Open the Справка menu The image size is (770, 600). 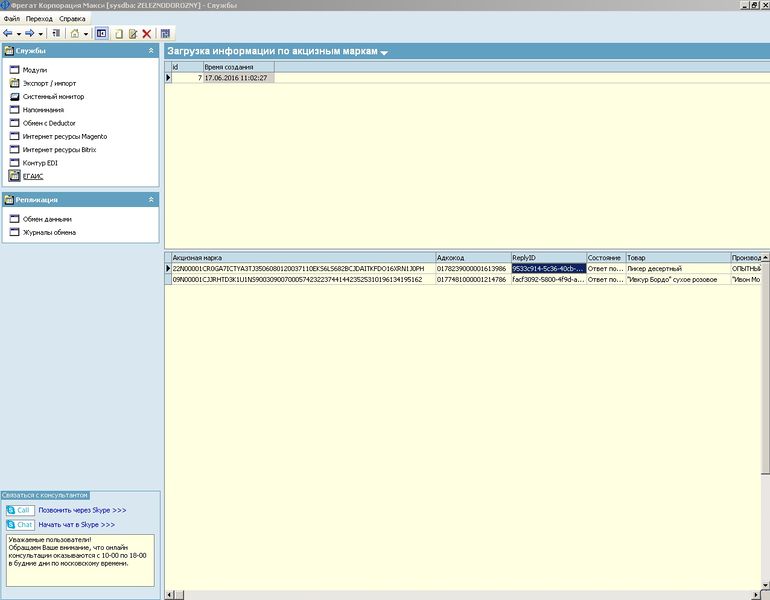point(72,19)
